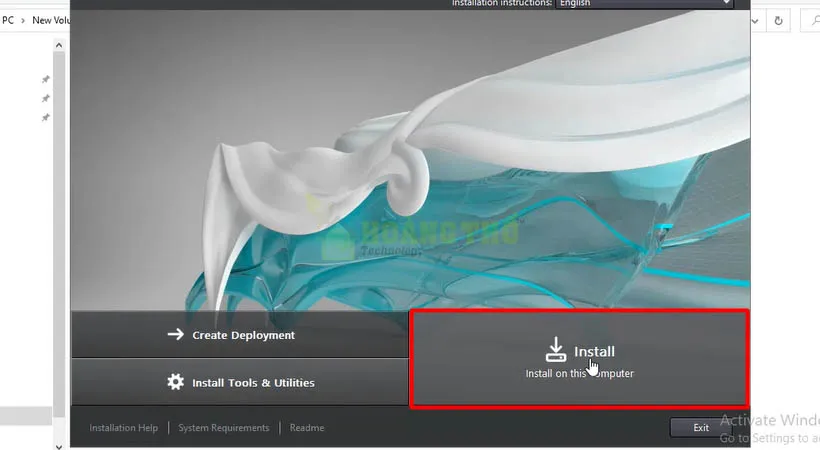Click the second pin icon in Explorer sidebar
Screen dimensions: 820x450
pos(45,98)
